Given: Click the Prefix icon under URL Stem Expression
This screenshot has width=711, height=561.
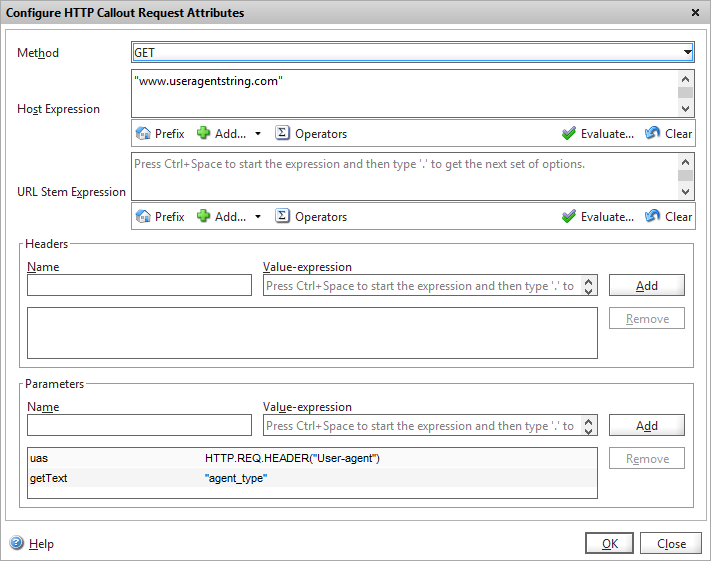Looking at the screenshot, I should (143, 216).
